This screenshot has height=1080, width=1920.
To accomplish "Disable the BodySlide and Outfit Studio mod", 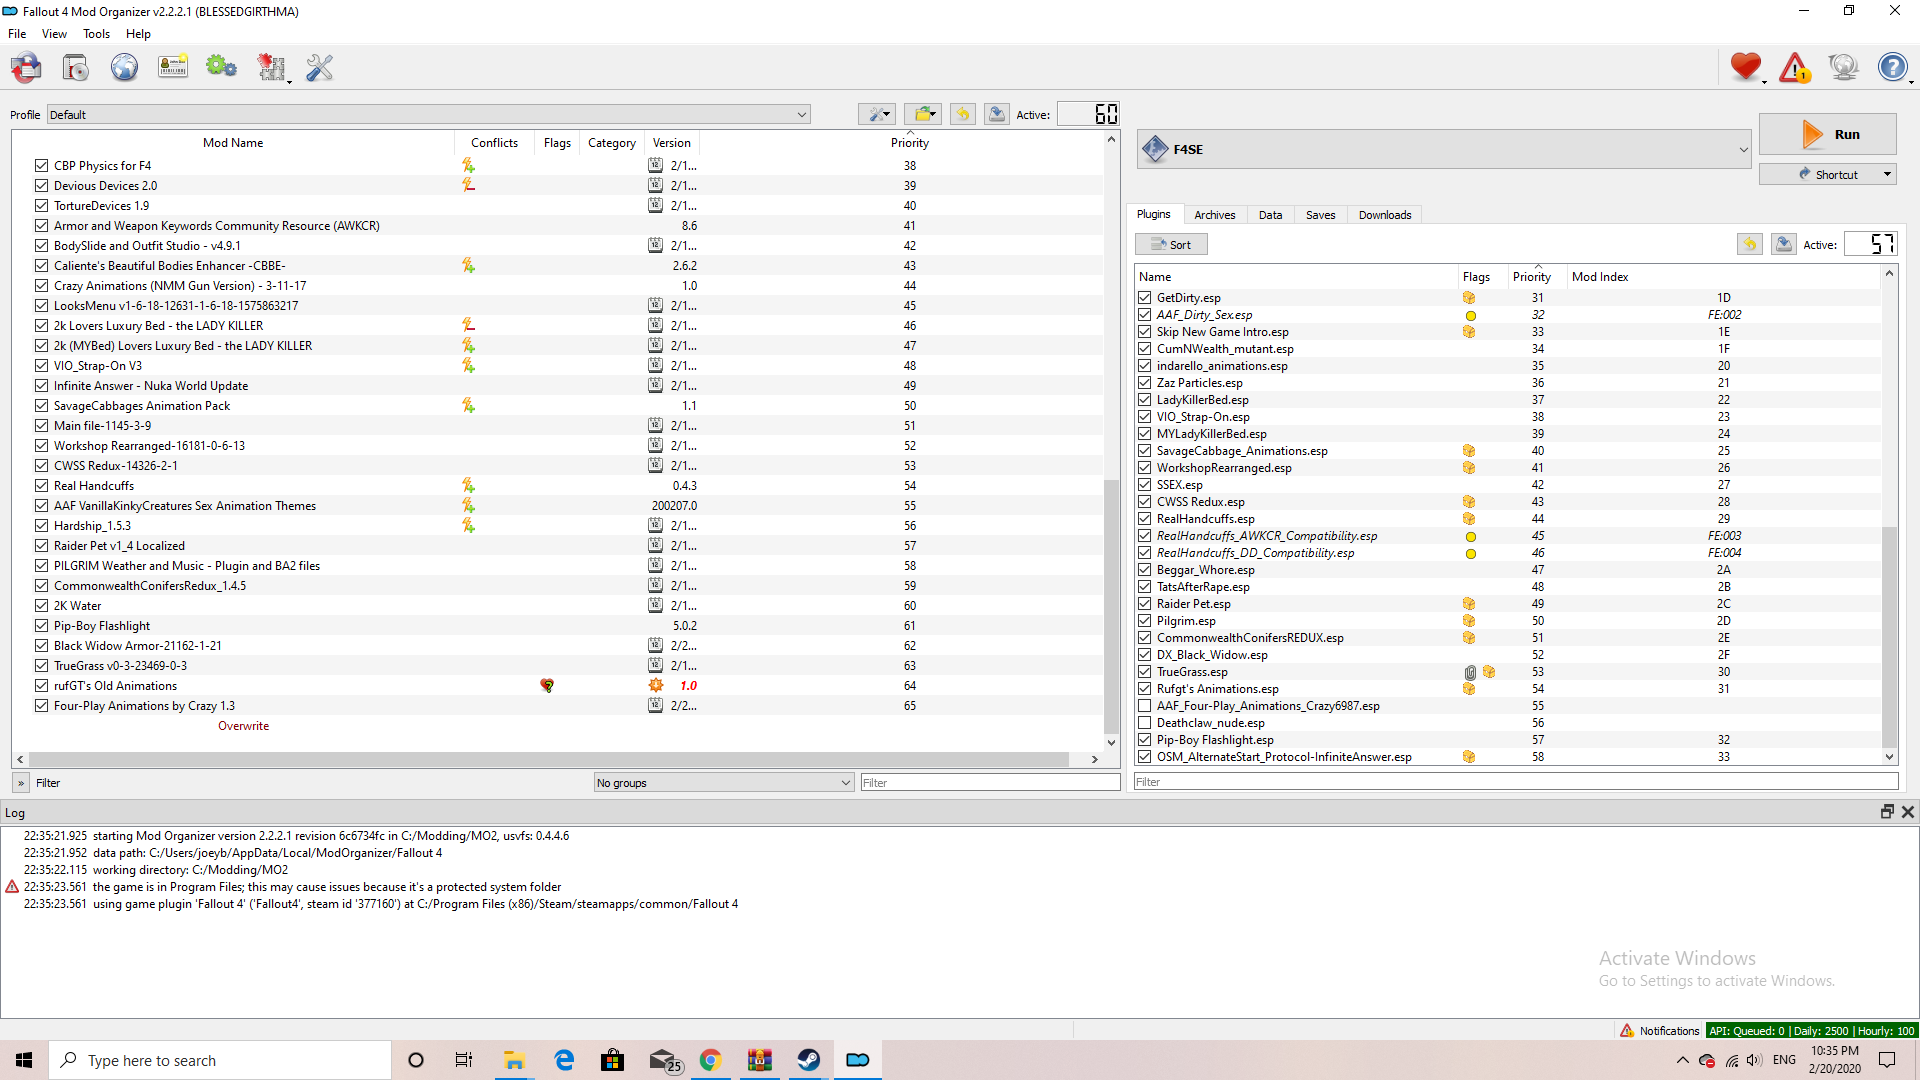I will (x=41, y=245).
